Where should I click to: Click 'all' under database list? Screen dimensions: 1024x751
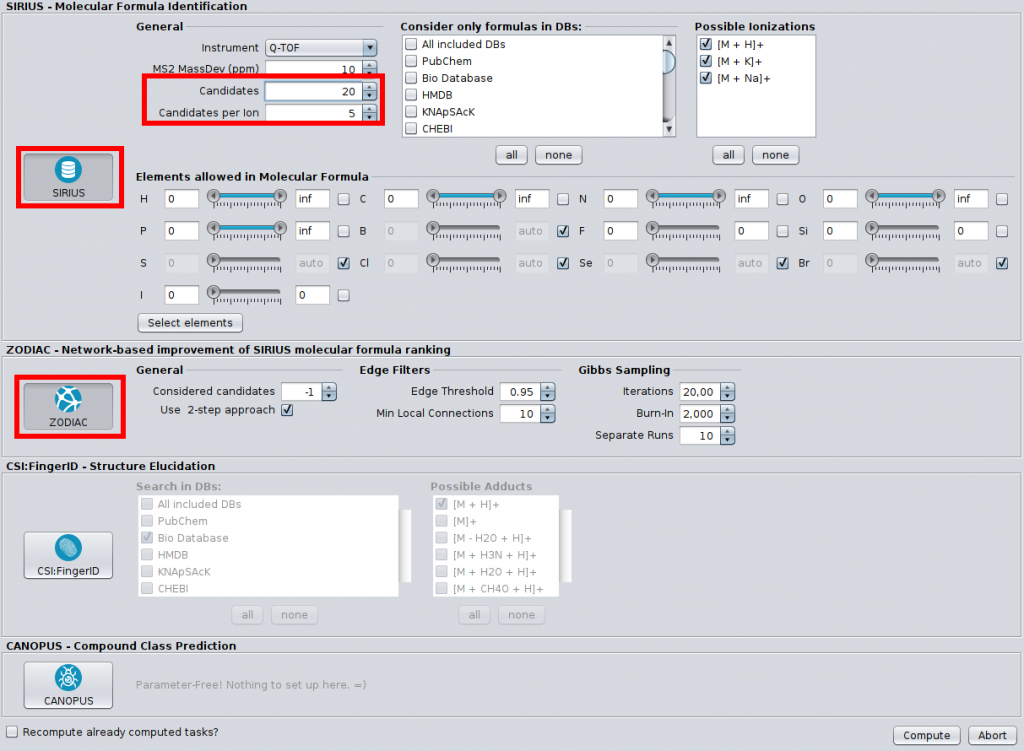tap(511, 155)
